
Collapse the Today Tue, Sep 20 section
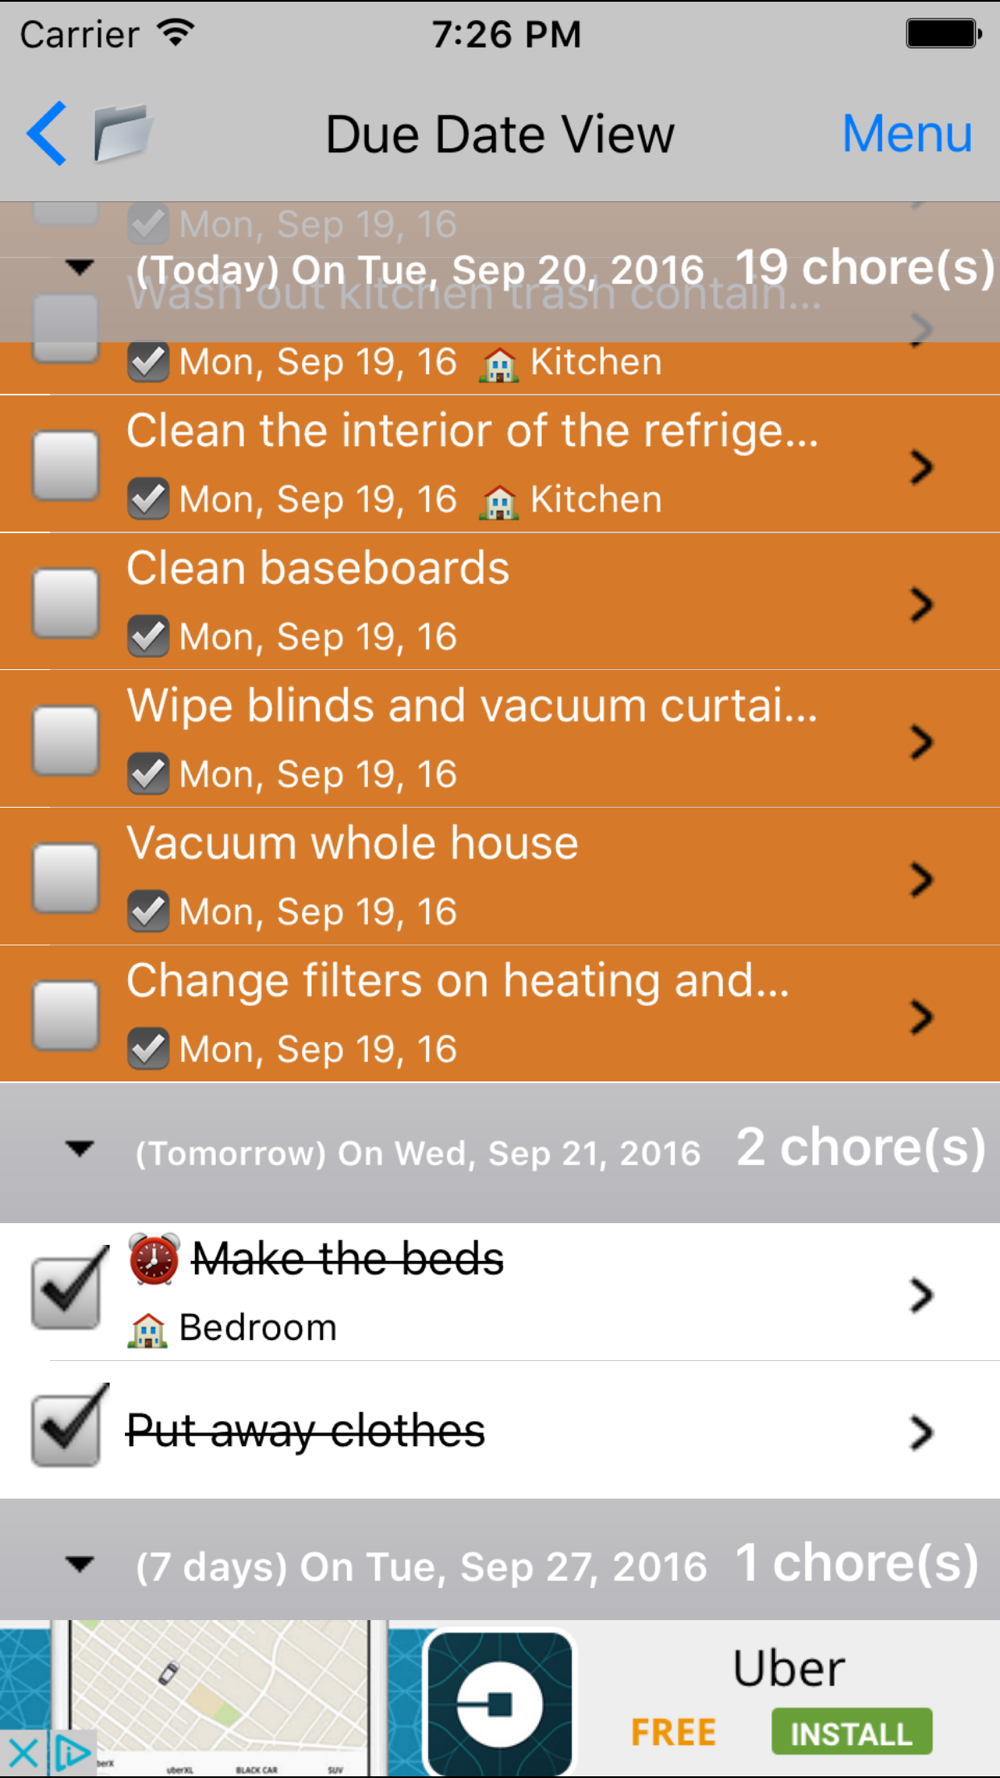tap(80, 267)
